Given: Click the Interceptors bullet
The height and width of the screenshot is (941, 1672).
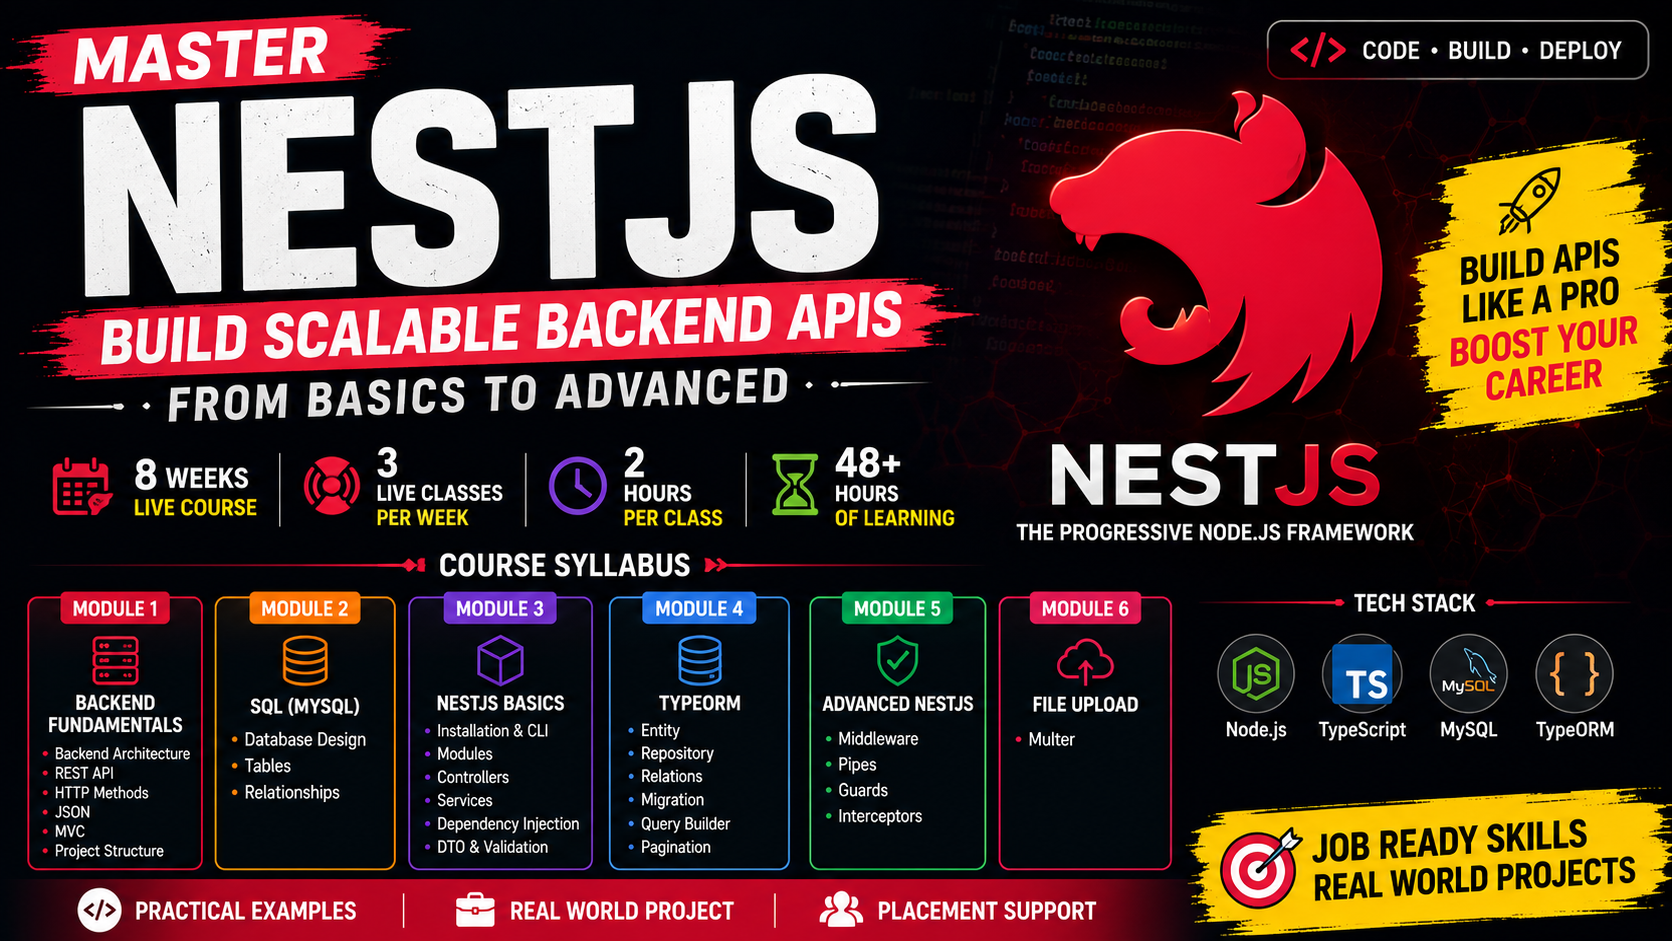Looking at the screenshot, I should (880, 816).
